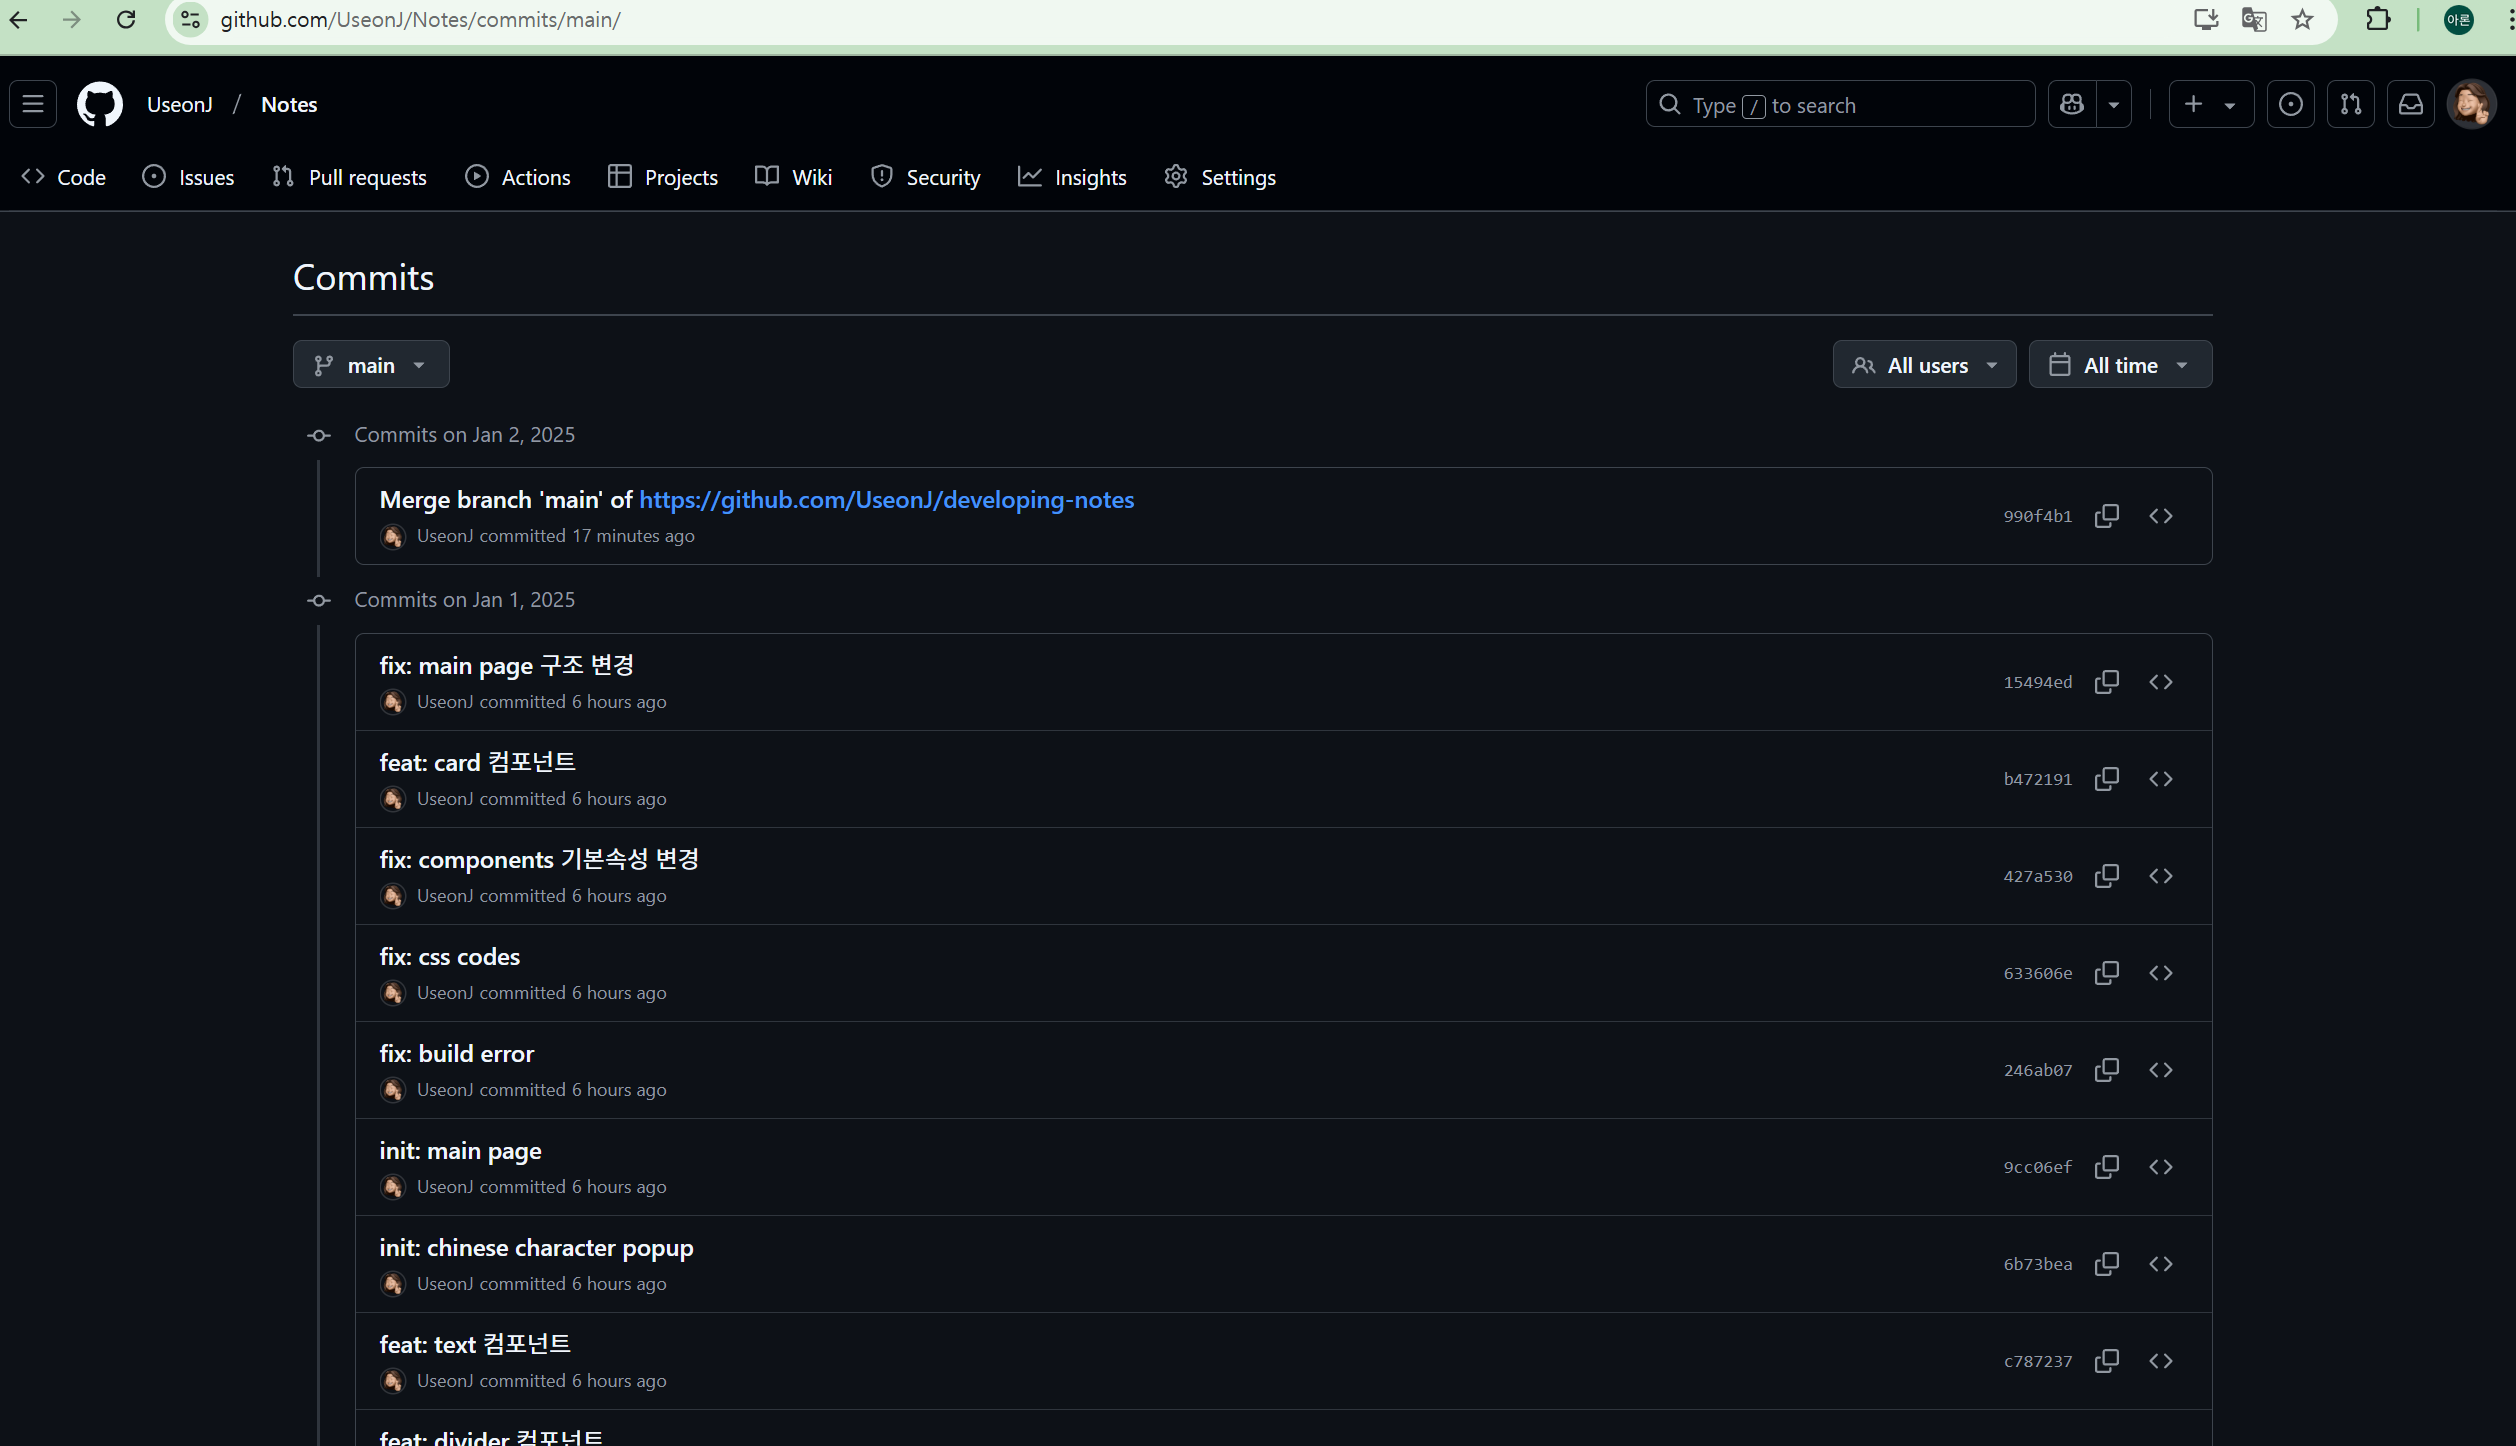Open commit 'fix: build error'
Image resolution: width=2516 pixels, height=1446 pixels.
point(456,1054)
